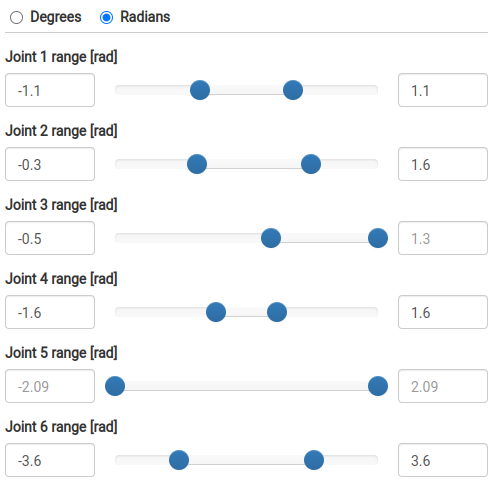Click Joint 3 lower slider handle
The image size is (494, 484).
coord(271,238)
